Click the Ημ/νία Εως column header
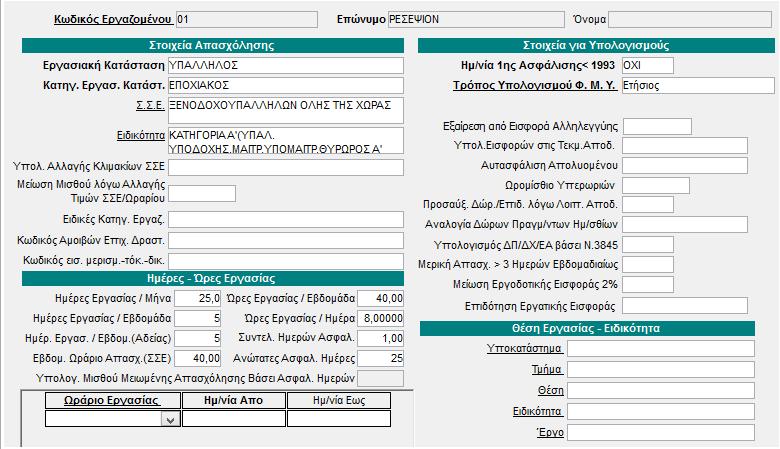This screenshot has height=449, width=780. point(339,400)
